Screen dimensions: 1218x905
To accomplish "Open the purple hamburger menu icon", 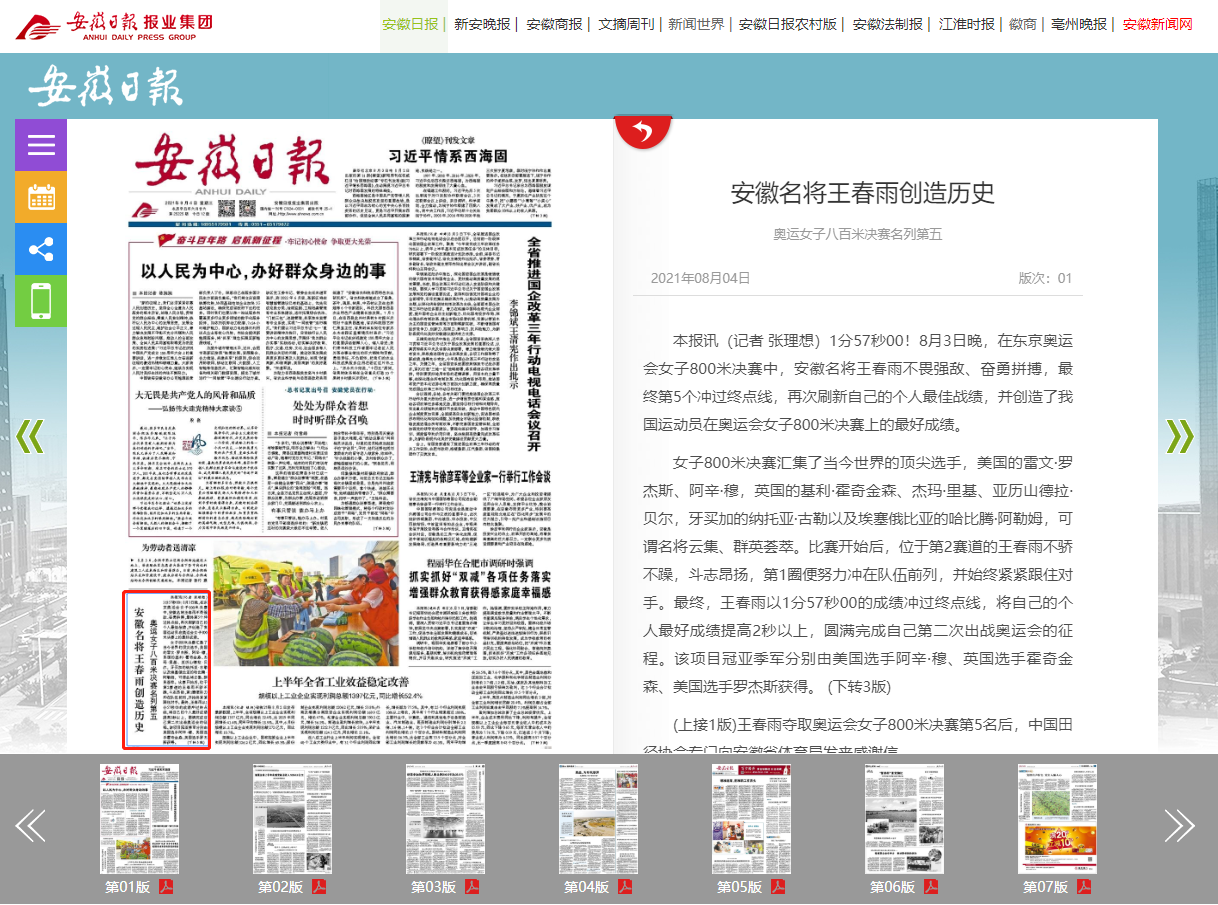I will [41, 145].
